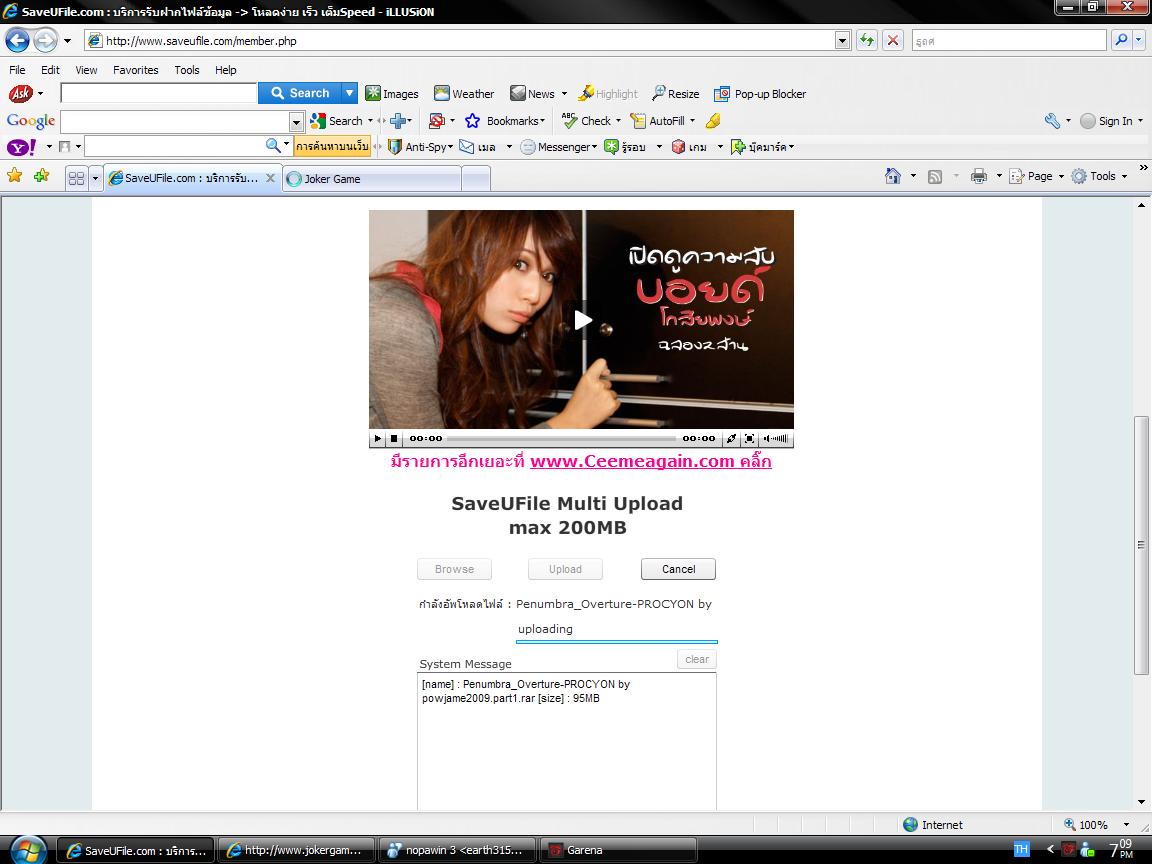Click the Anti-Spy shield icon
The width and height of the screenshot is (1152, 864).
point(395,146)
